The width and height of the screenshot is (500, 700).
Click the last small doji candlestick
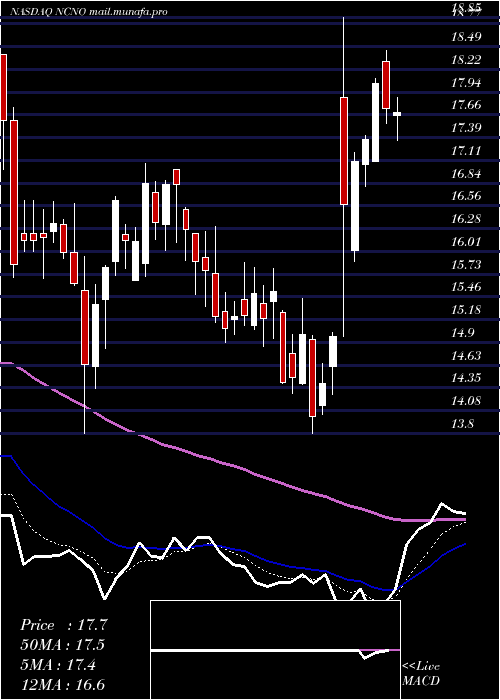point(397,114)
